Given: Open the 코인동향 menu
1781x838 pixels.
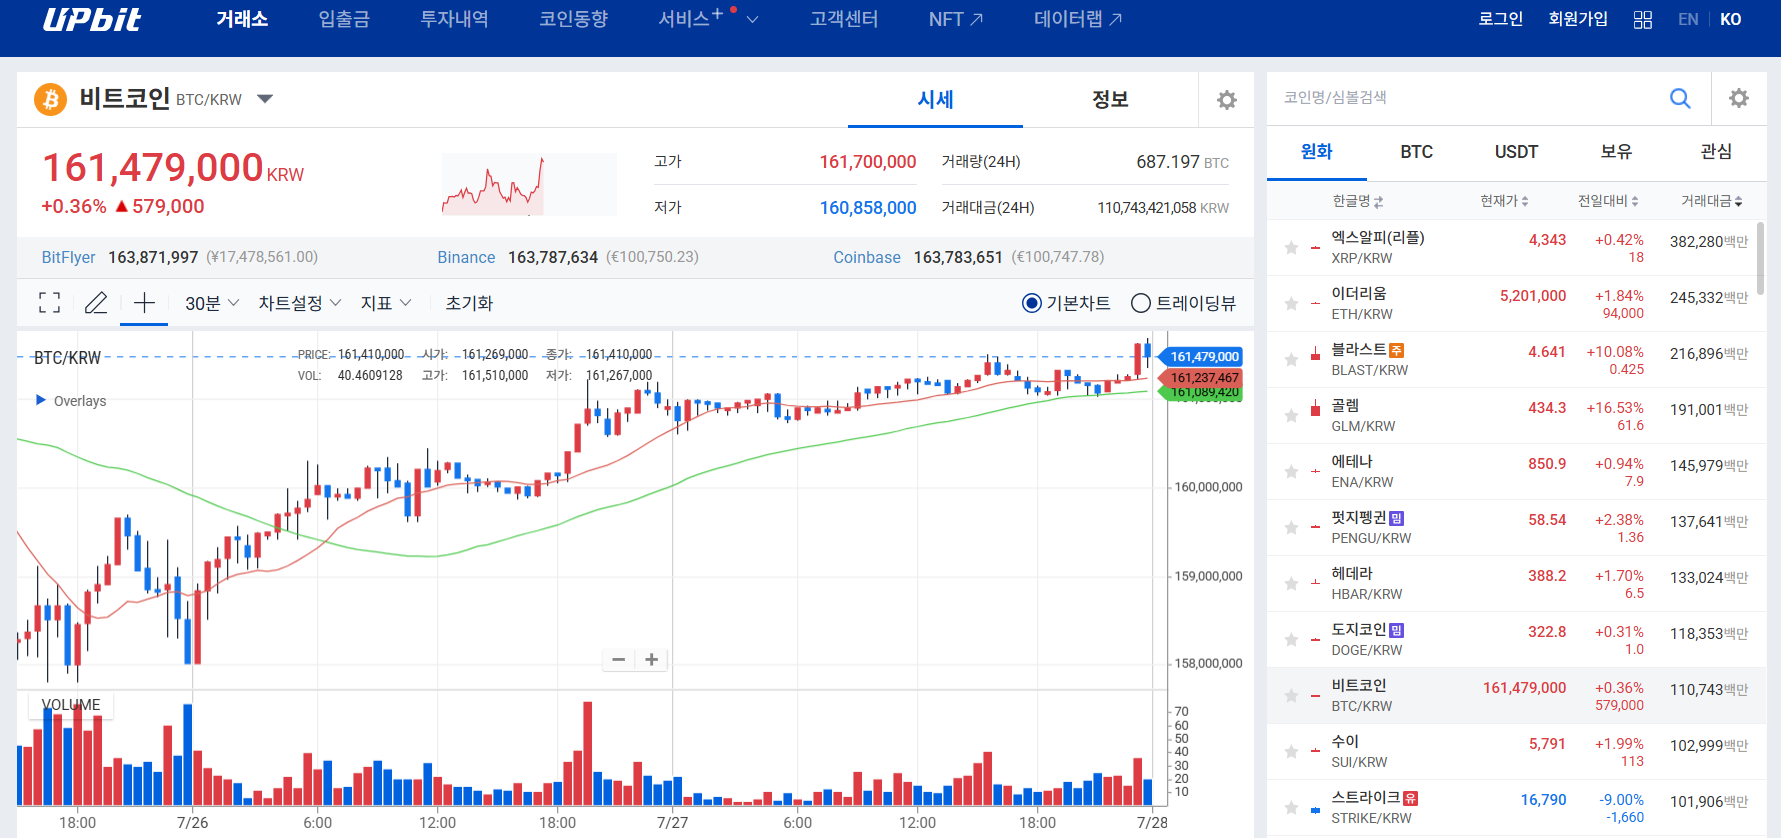Looking at the screenshot, I should coord(573,19).
